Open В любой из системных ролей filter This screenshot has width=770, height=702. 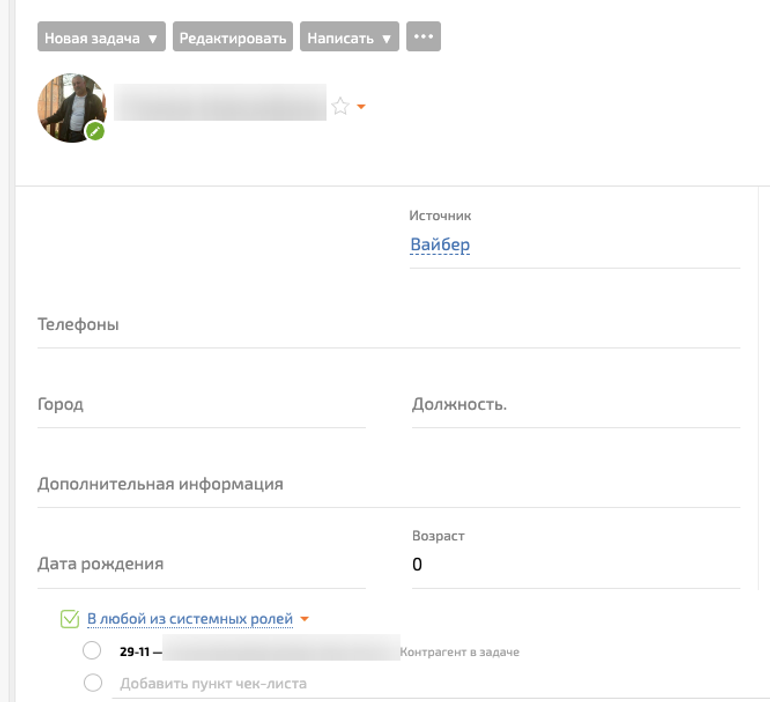190,619
